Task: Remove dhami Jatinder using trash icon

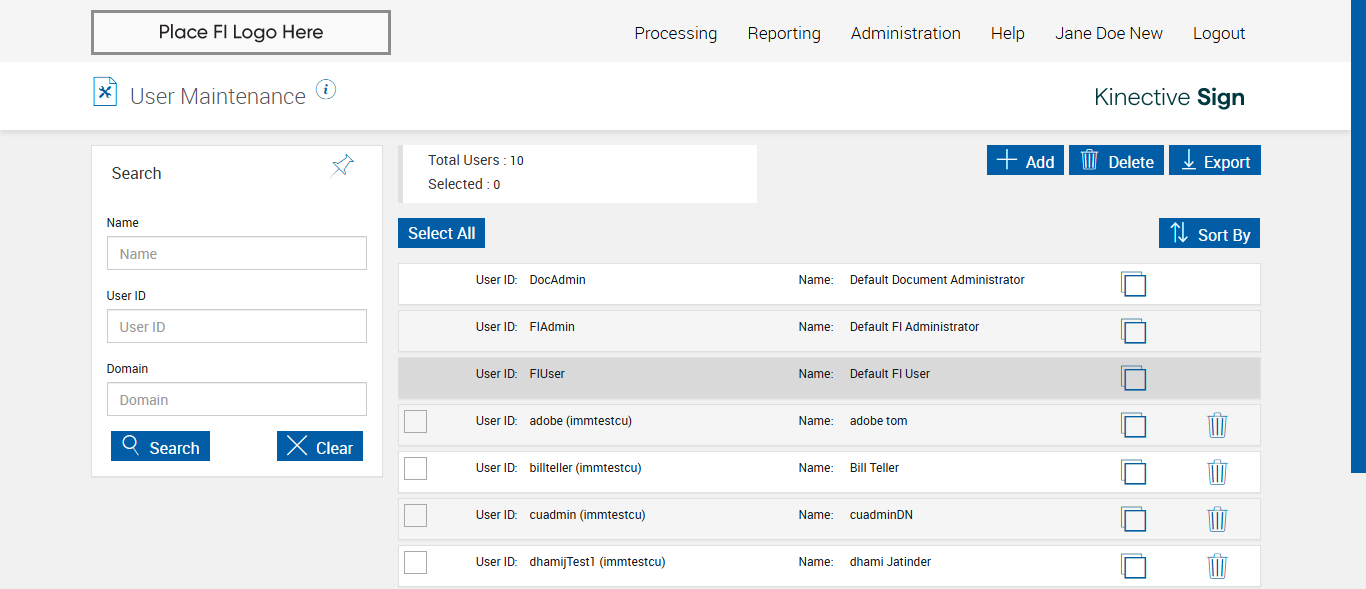Action: [1217, 566]
